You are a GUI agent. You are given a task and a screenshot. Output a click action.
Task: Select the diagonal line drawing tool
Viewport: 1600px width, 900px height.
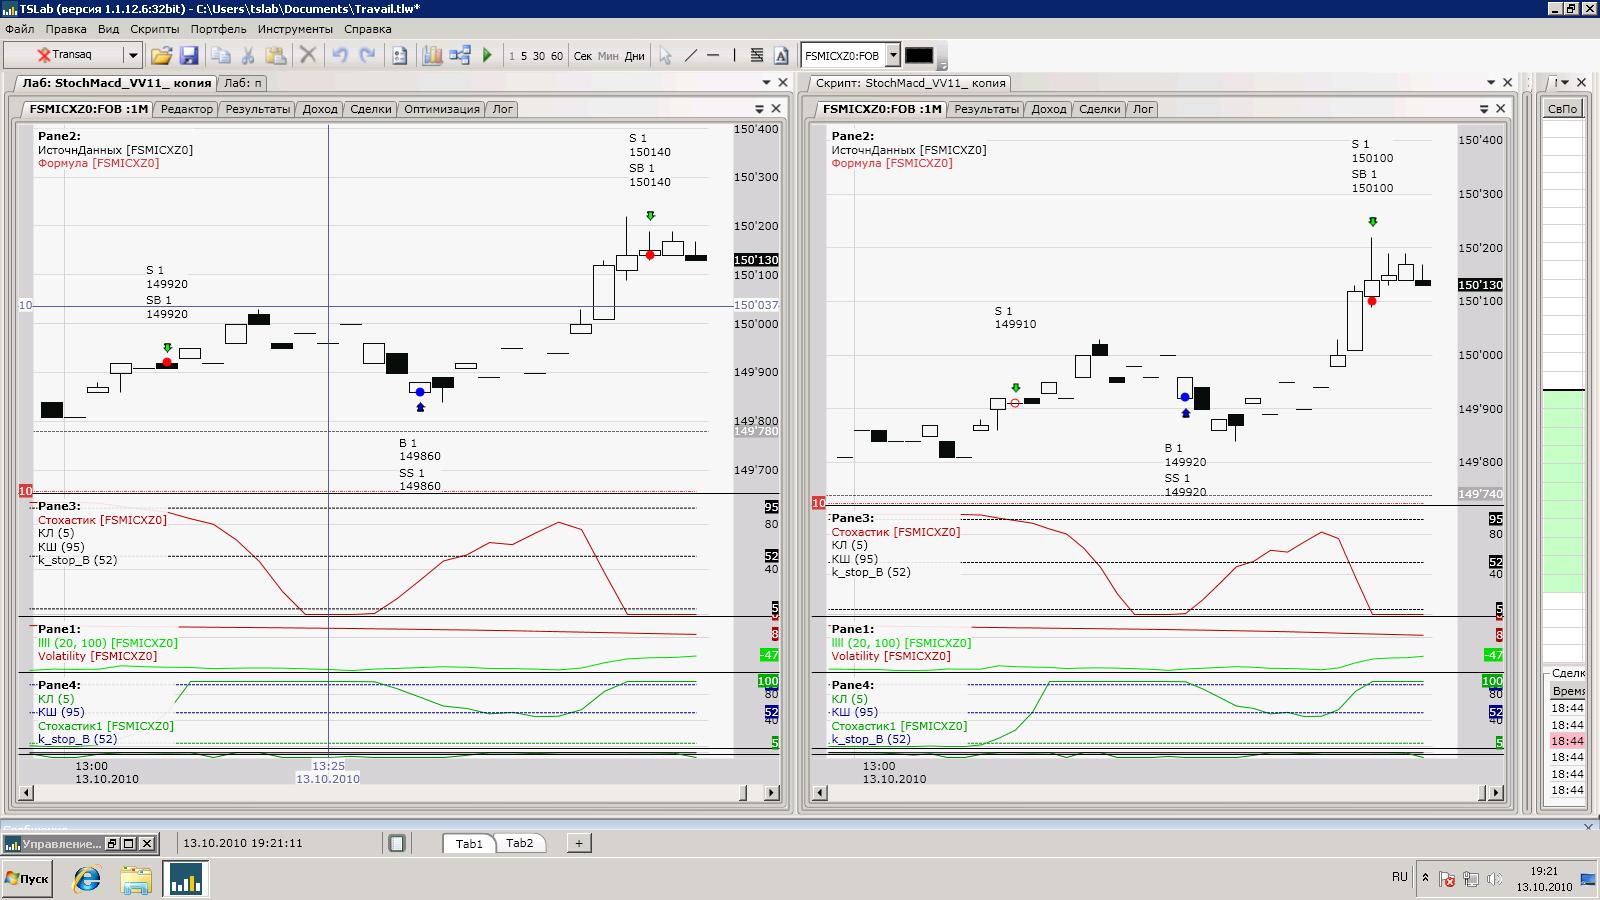pyautogui.click(x=690, y=56)
